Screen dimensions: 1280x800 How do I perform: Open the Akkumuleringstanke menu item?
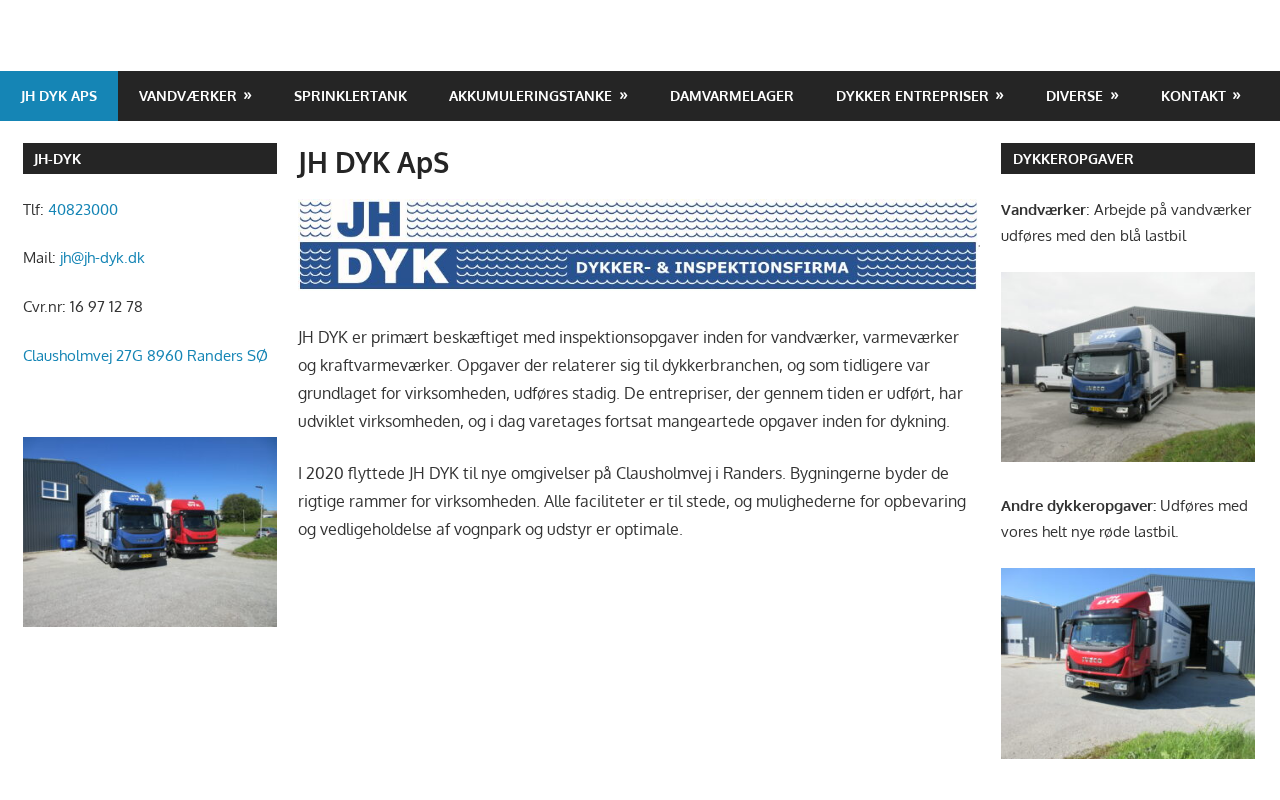tap(530, 96)
